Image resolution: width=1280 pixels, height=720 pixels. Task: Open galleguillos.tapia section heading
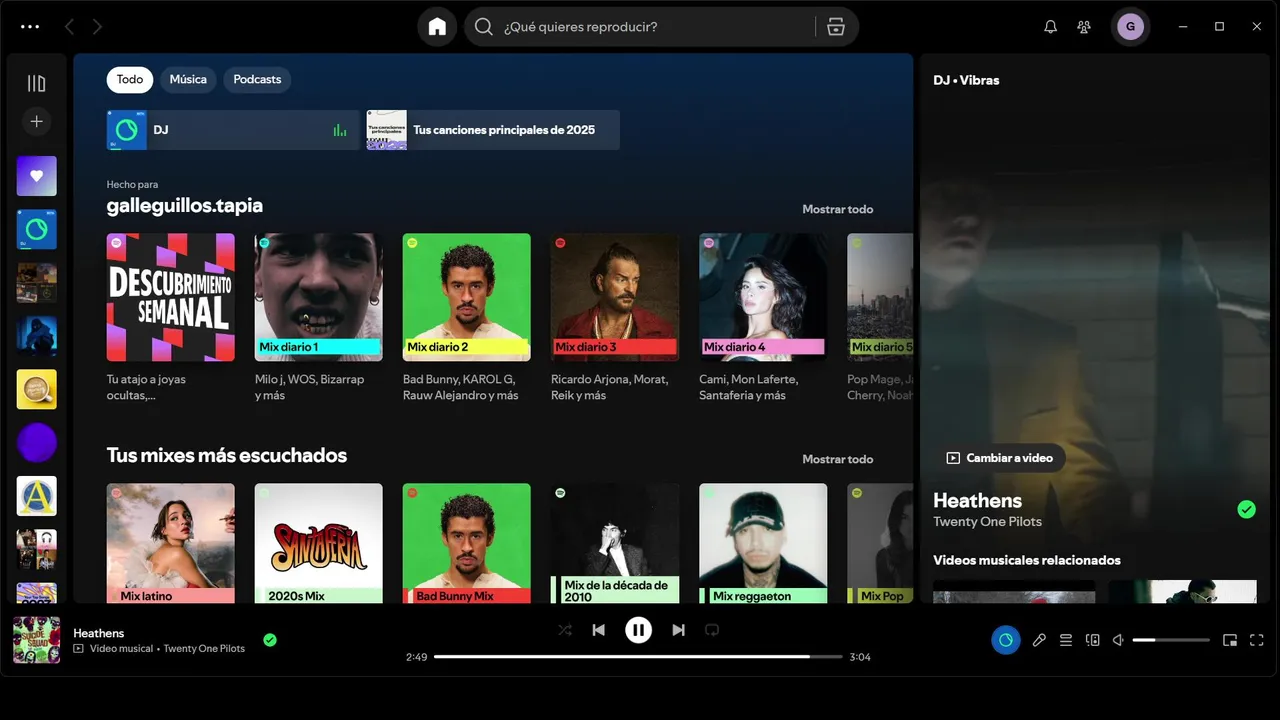click(x=185, y=206)
